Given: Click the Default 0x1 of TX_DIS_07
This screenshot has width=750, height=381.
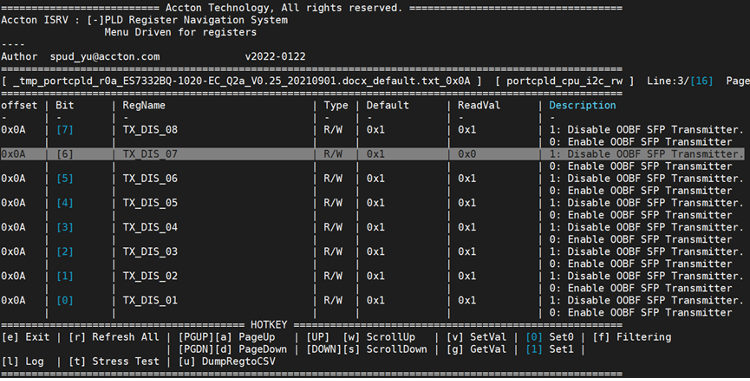Looking at the screenshot, I should coord(375,154).
